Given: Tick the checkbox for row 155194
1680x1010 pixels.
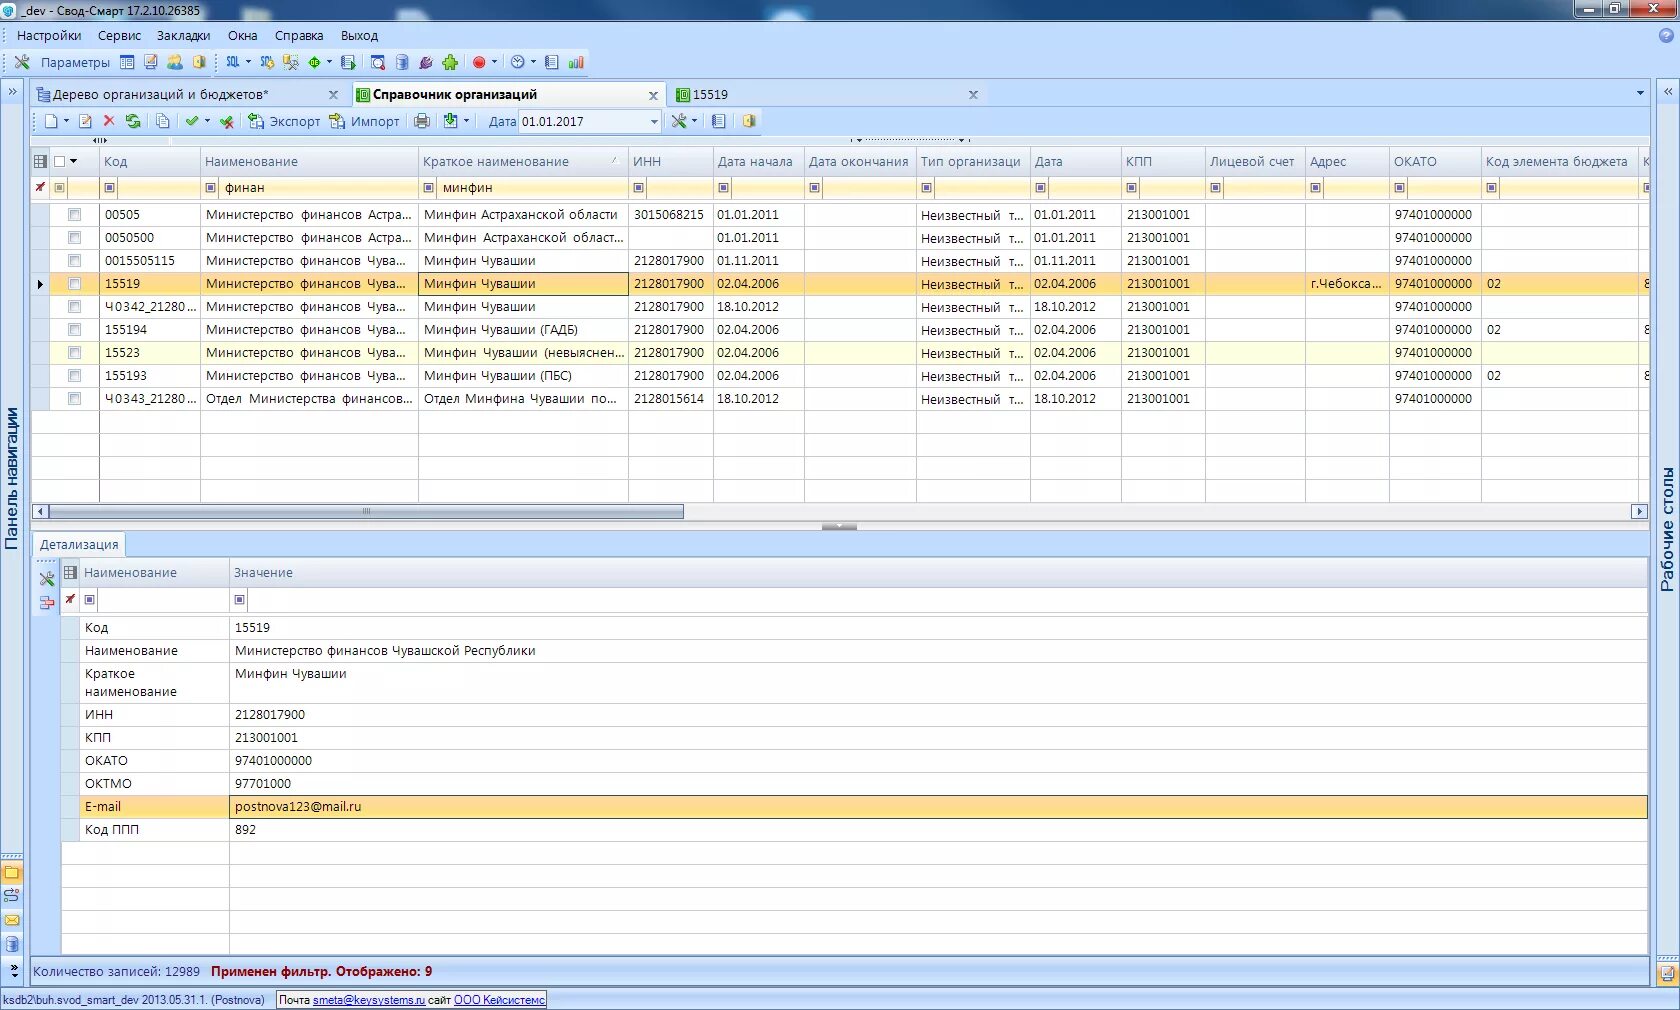Looking at the screenshot, I should 74,329.
